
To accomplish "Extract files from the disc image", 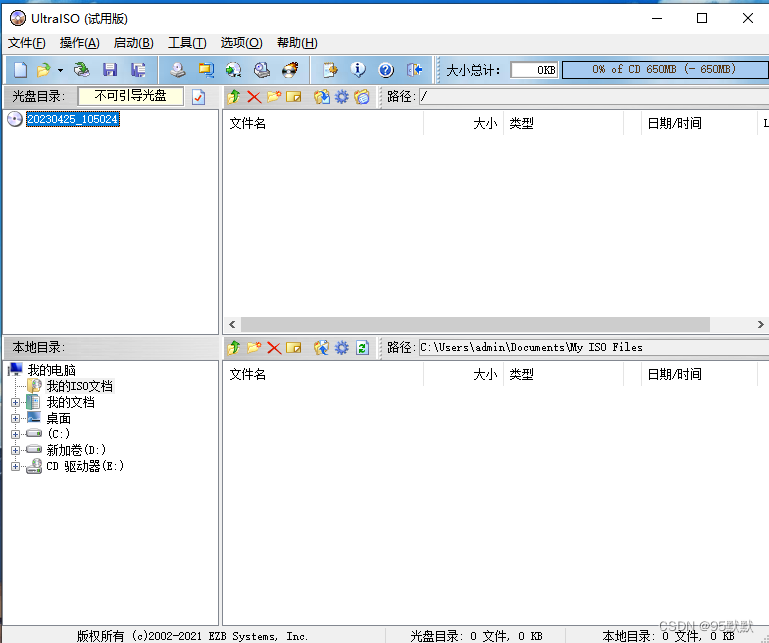I will point(322,97).
